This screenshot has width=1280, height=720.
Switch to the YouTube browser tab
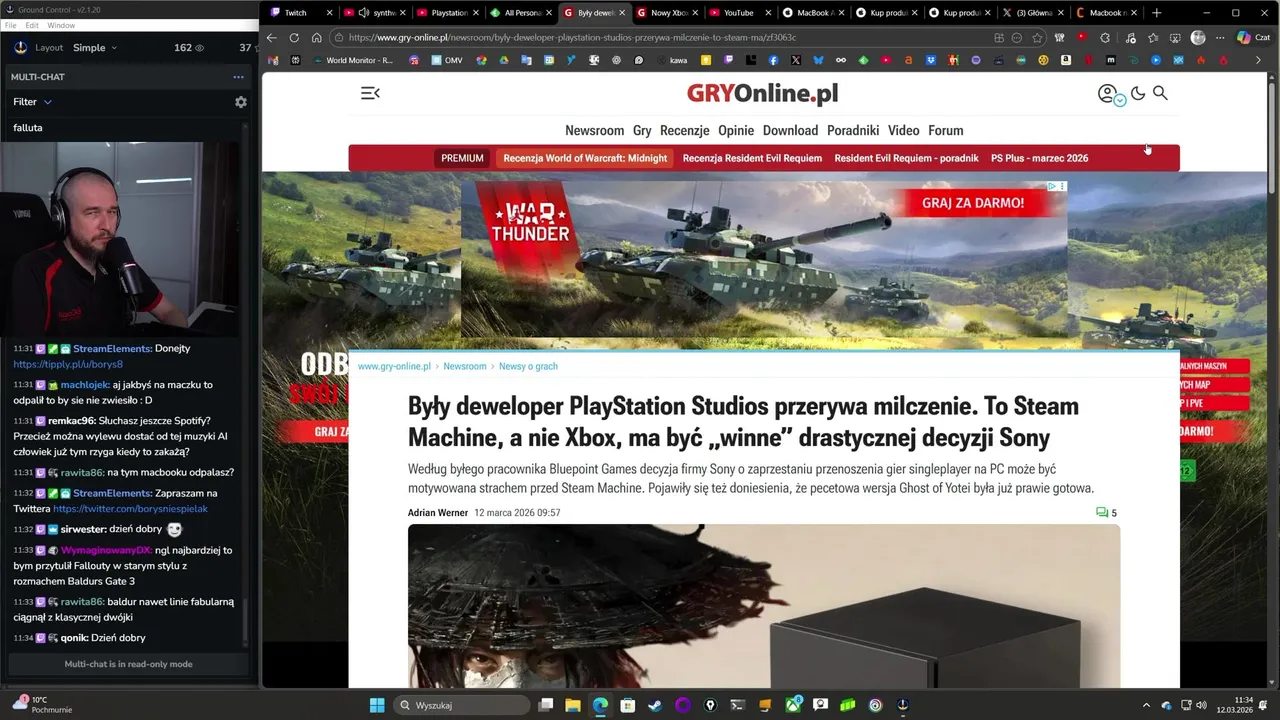(x=738, y=13)
